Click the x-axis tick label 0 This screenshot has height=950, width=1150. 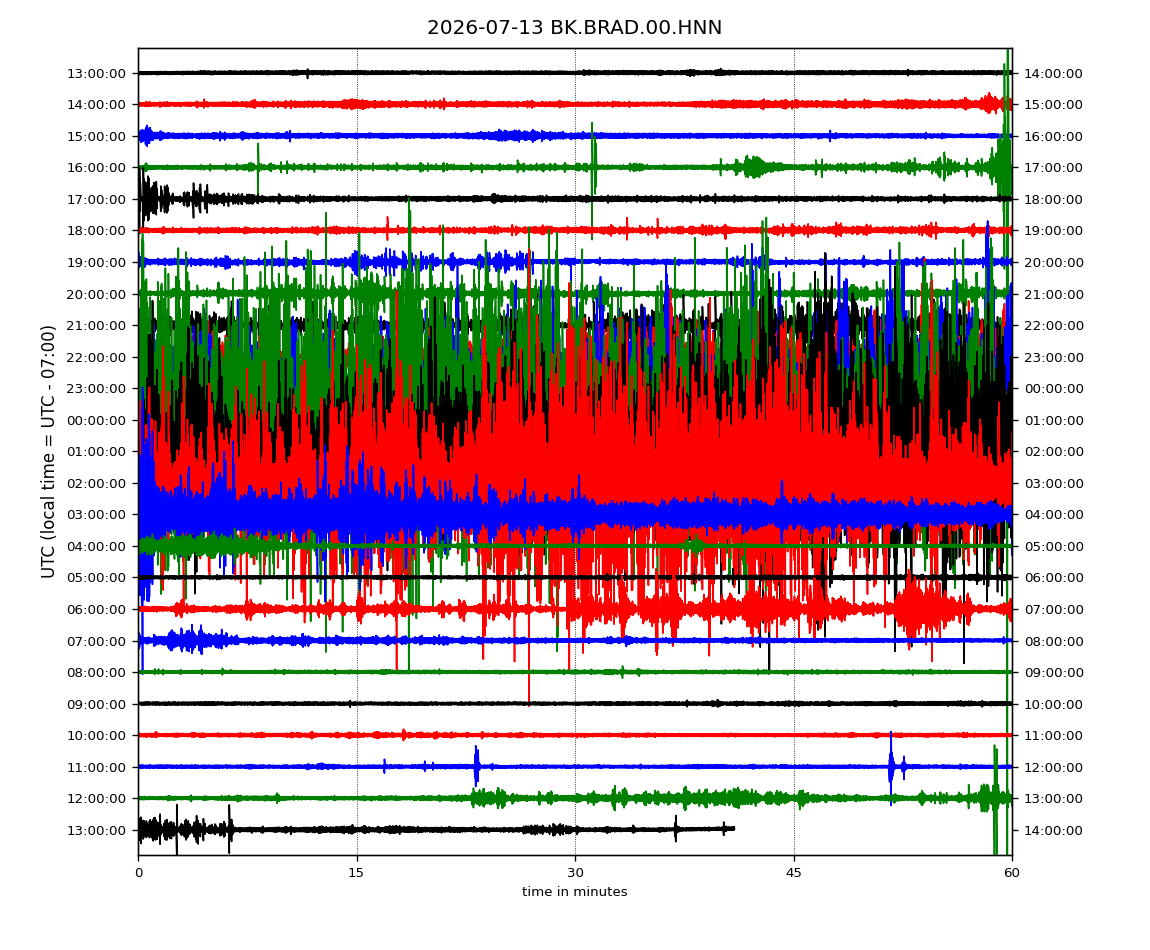coord(139,872)
